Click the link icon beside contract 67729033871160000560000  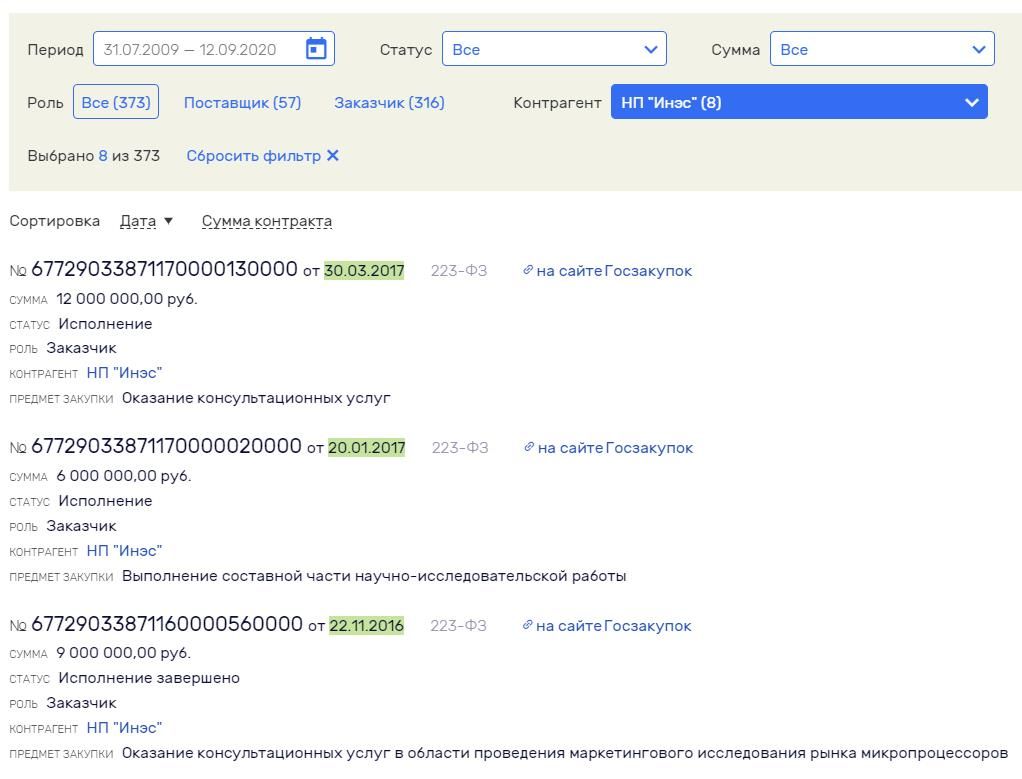click(528, 625)
